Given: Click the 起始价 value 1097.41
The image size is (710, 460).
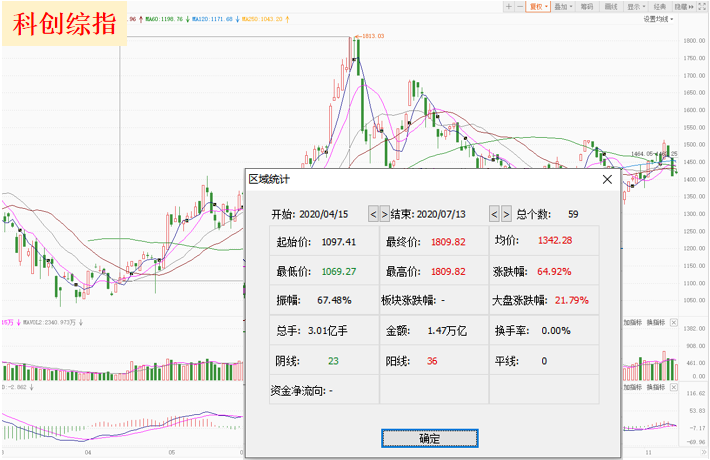Looking at the screenshot, I should tap(339, 242).
